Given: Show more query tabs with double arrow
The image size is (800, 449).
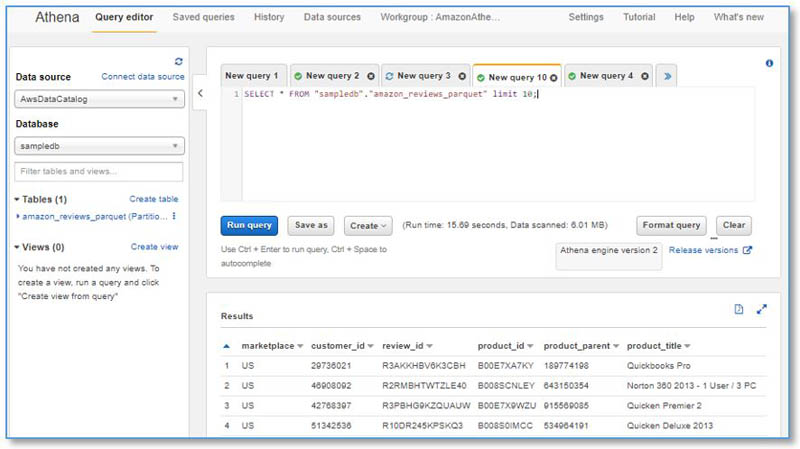Looking at the screenshot, I should [x=667, y=76].
